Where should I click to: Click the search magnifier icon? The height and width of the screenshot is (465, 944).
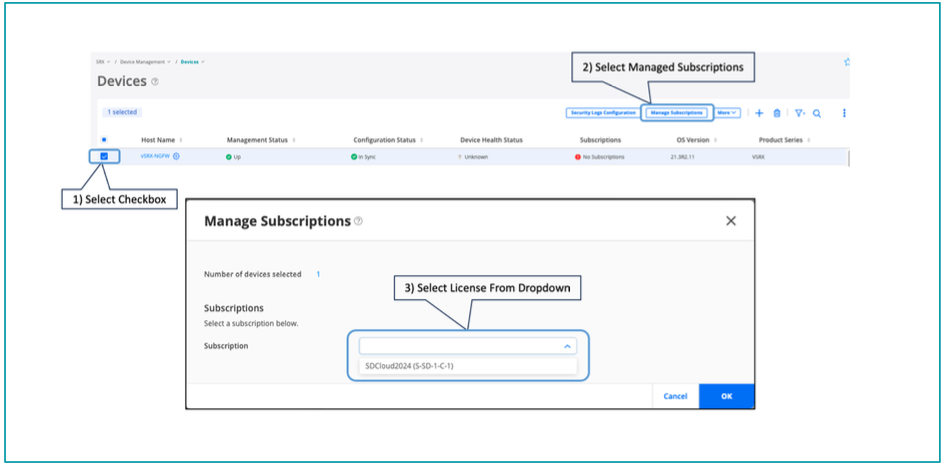(x=817, y=113)
